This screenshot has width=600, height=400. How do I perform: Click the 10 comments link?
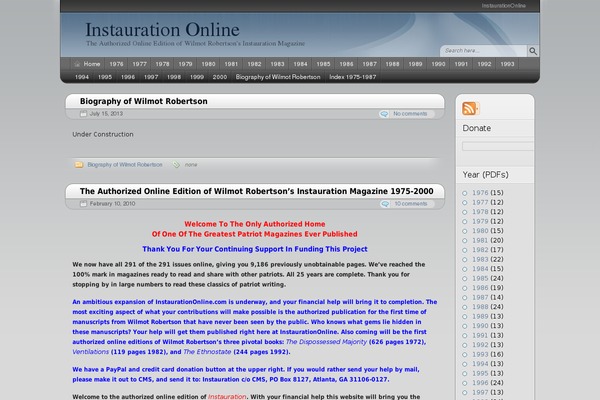(x=411, y=204)
